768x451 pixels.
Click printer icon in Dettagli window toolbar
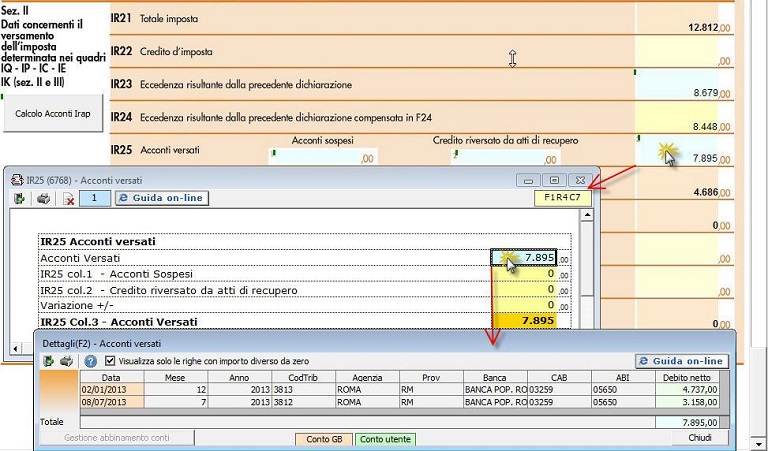66,361
